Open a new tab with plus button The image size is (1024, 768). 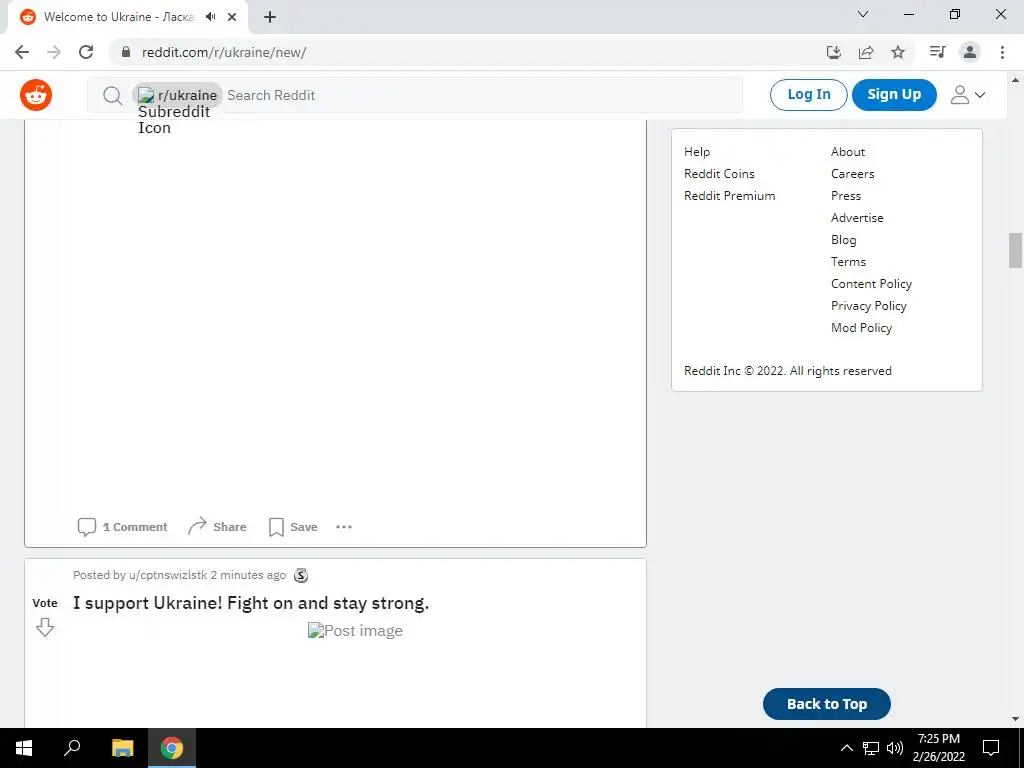click(x=270, y=17)
